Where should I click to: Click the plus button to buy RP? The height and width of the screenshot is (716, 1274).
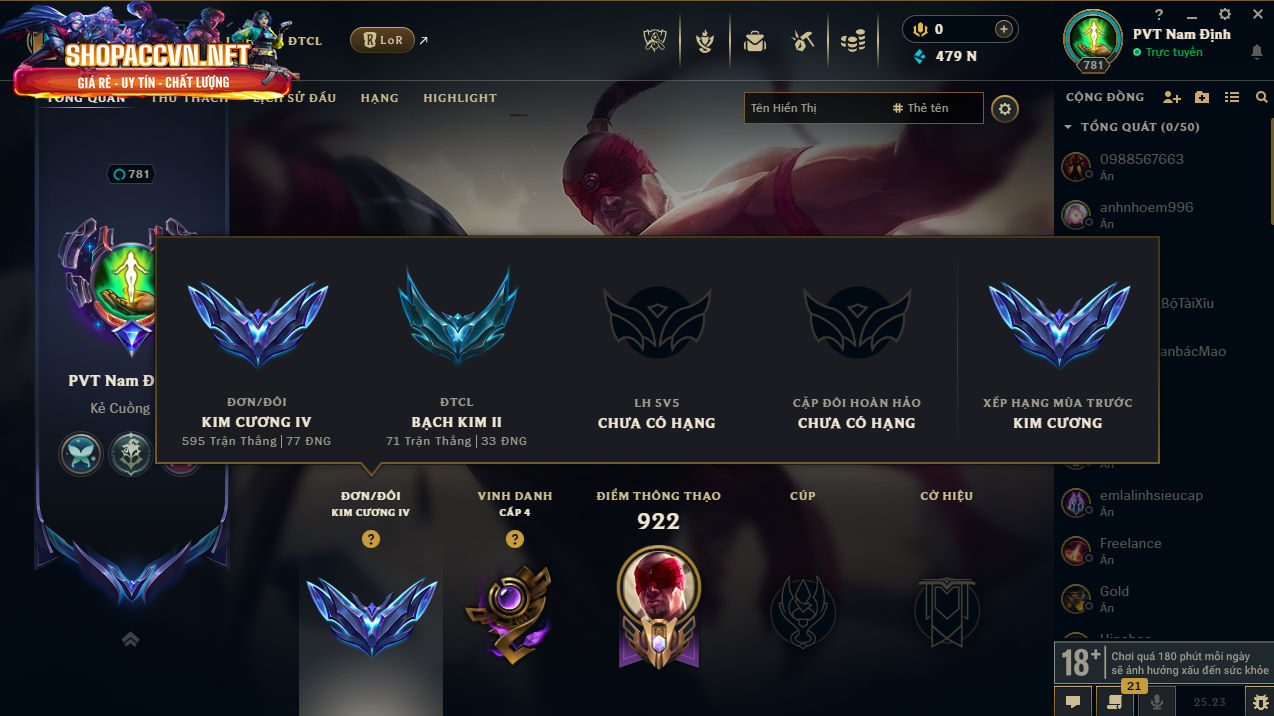[1003, 29]
